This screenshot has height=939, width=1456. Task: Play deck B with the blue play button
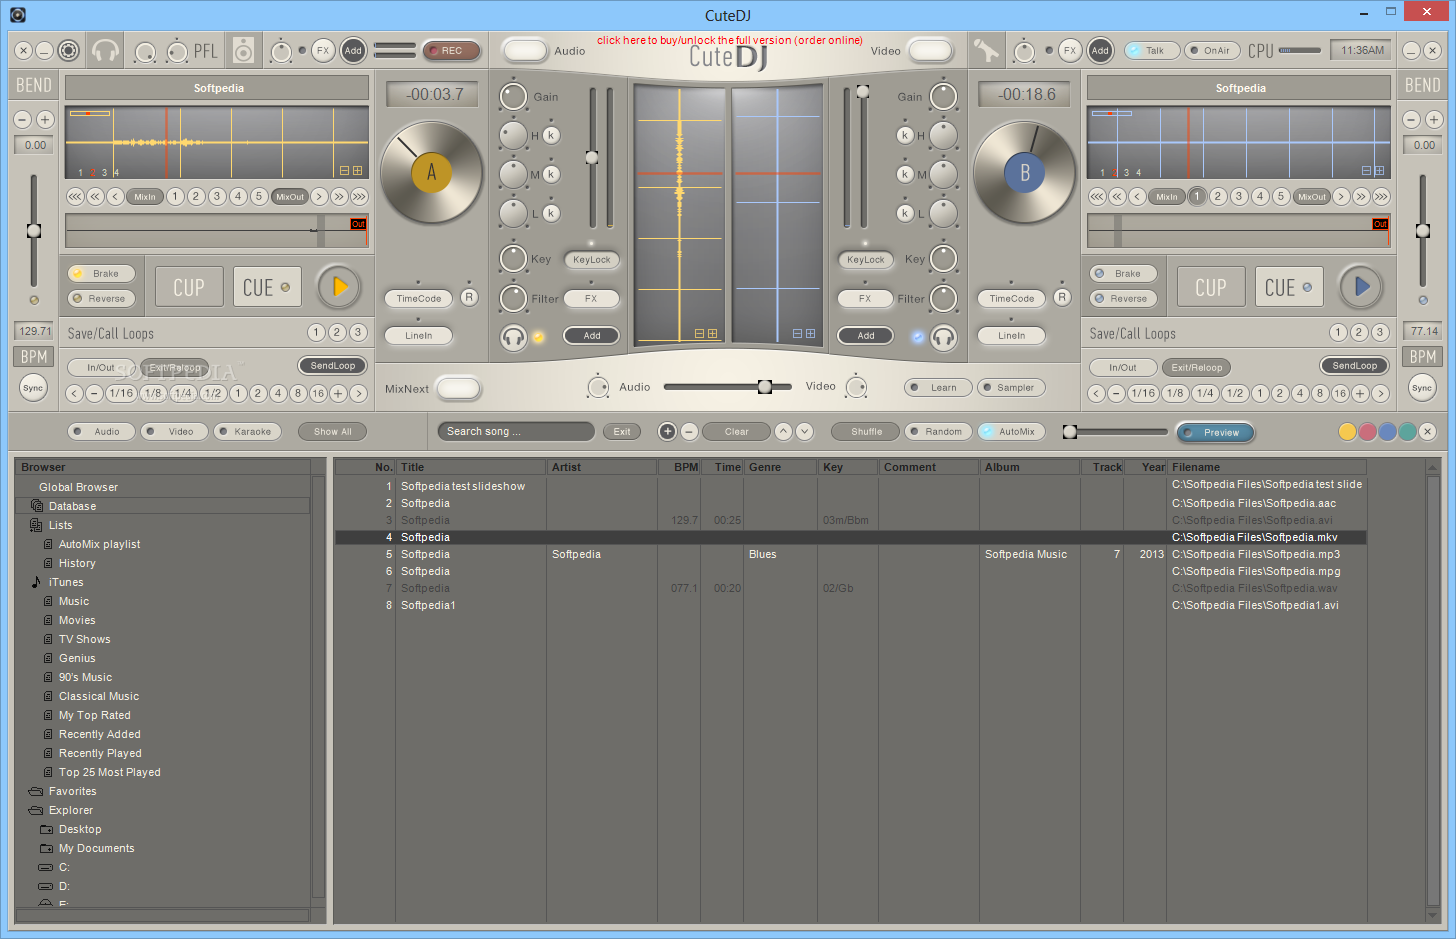tap(1361, 287)
